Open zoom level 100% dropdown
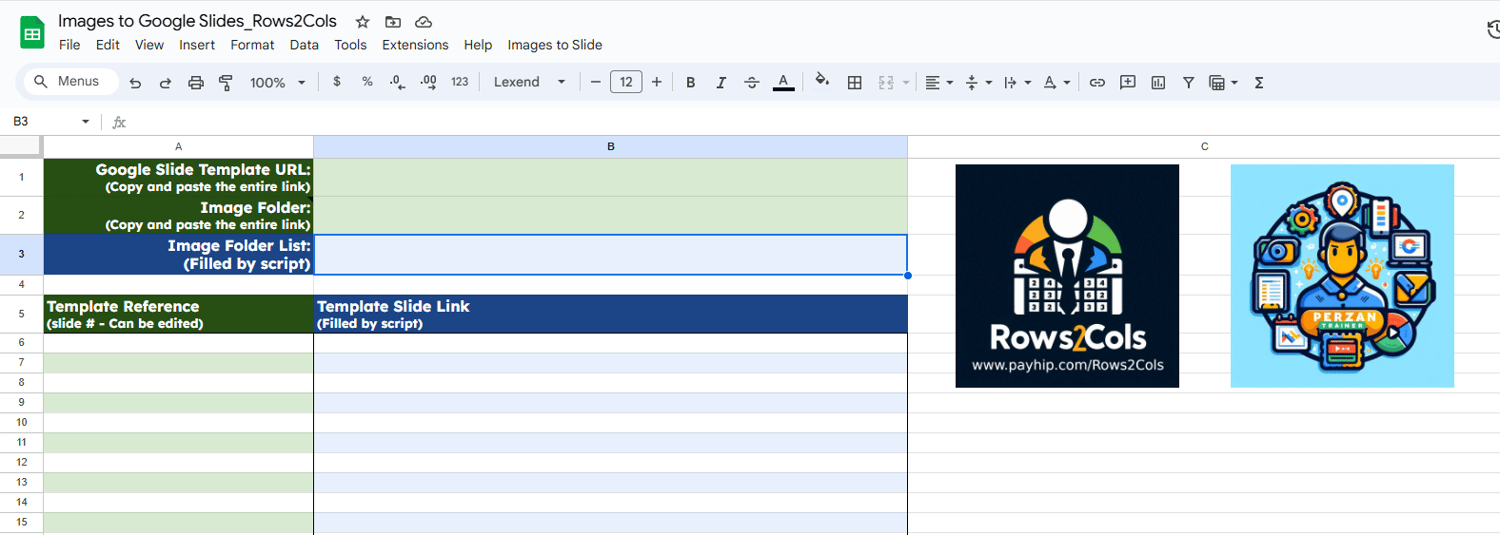 click(x=277, y=82)
